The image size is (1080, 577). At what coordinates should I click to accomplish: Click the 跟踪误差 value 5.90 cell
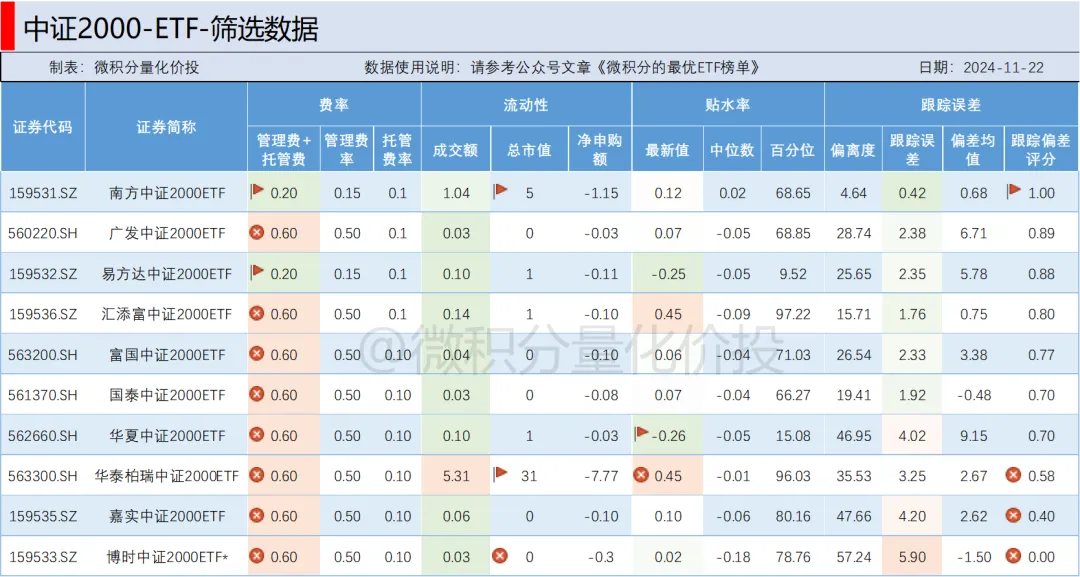(912, 557)
